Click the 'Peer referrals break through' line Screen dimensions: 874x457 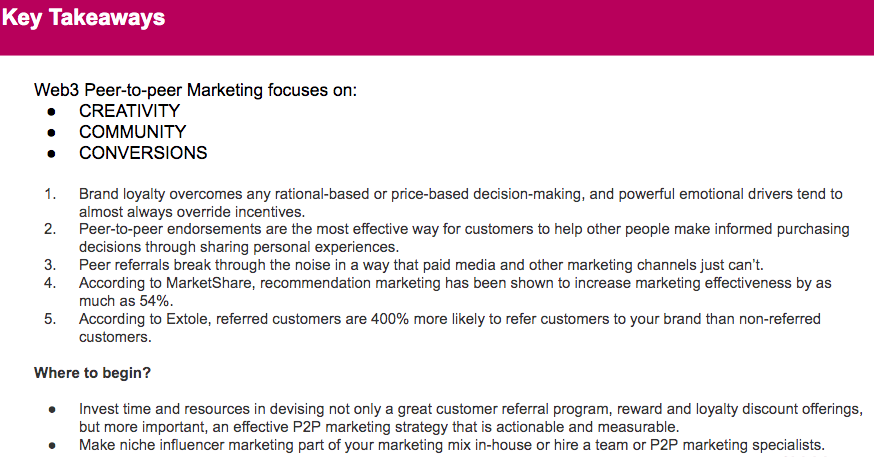point(421,265)
